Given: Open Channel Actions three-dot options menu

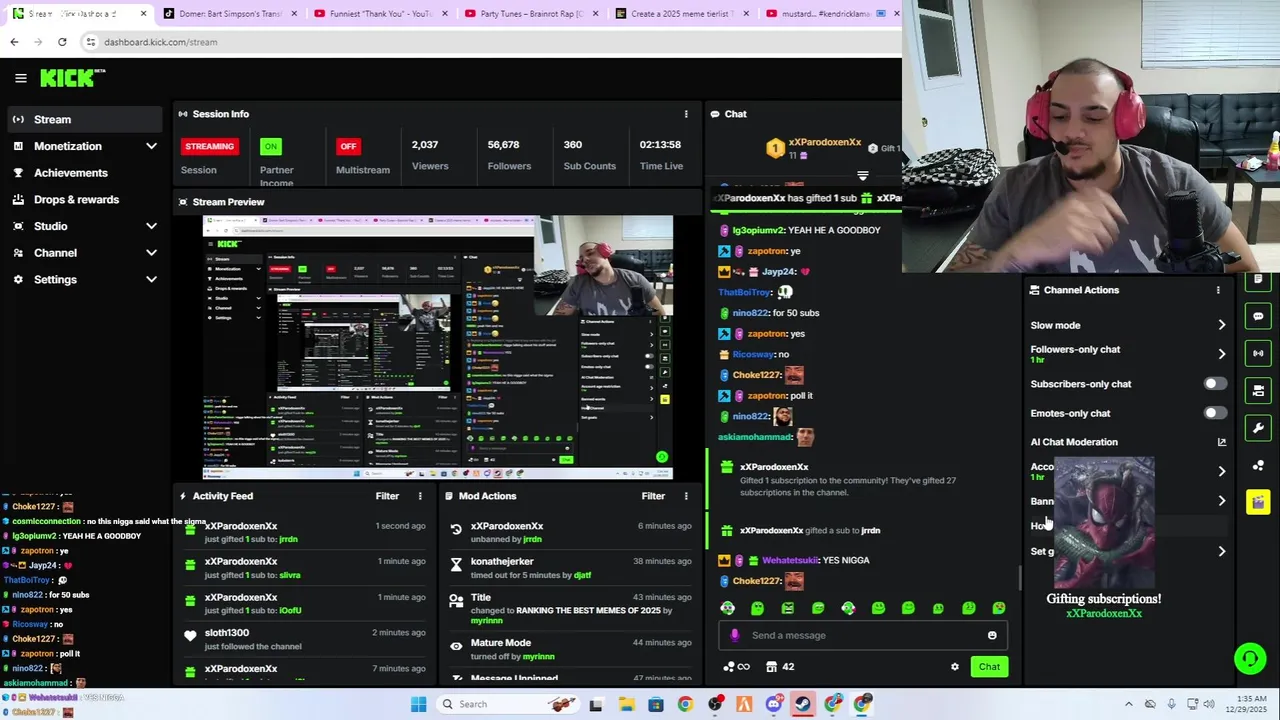Looking at the screenshot, I should (x=1218, y=290).
